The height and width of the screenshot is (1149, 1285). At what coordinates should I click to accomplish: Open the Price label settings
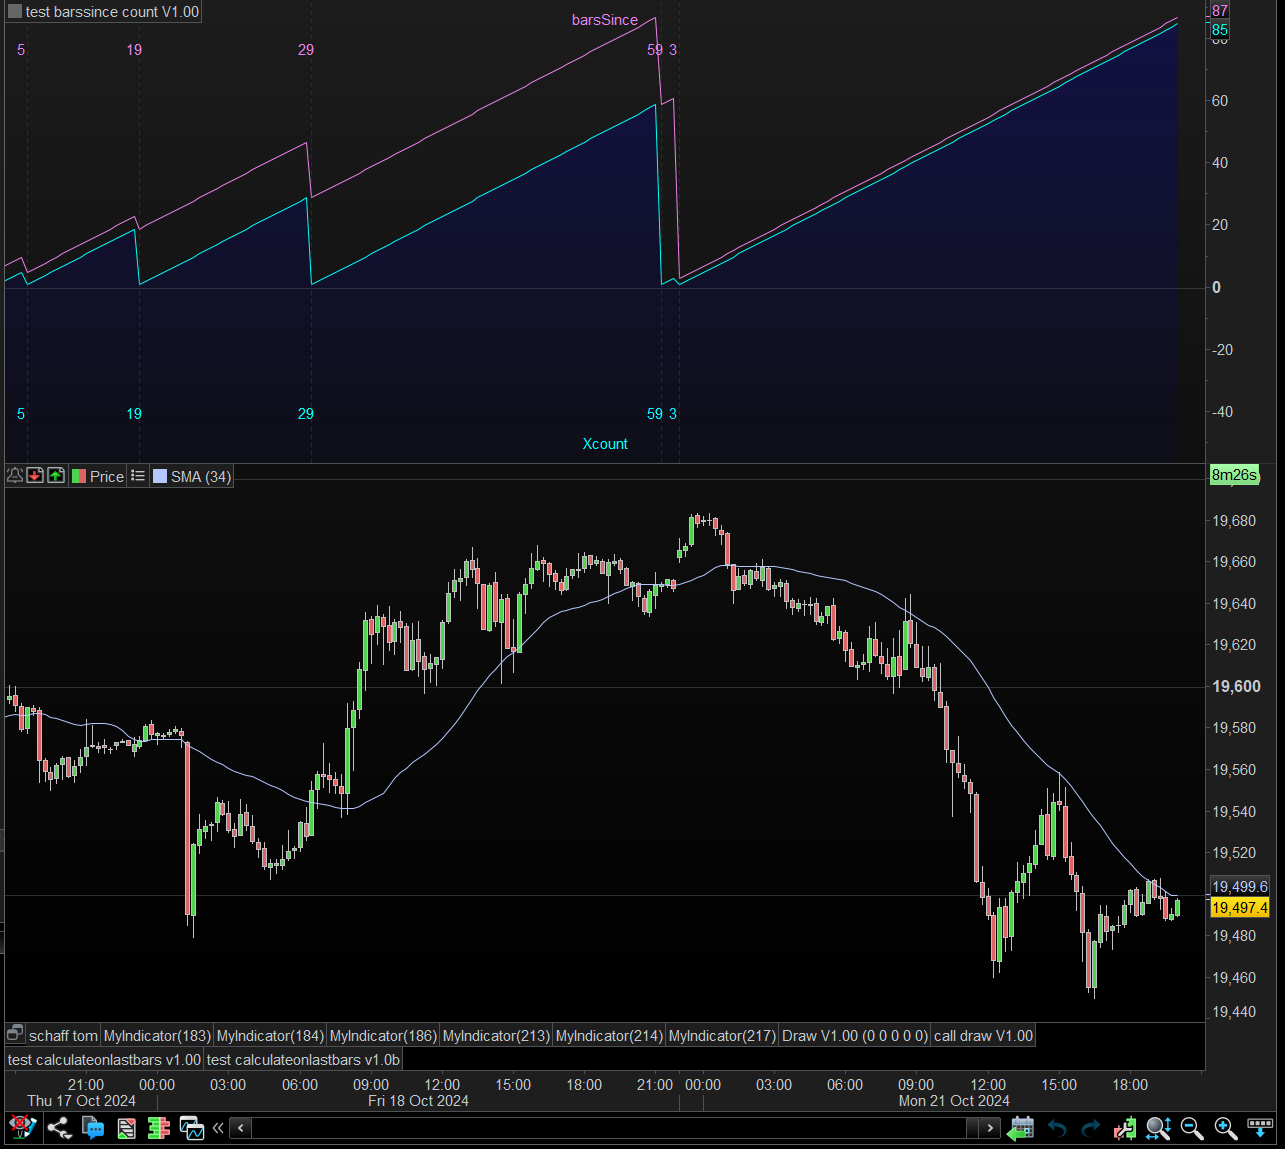[x=107, y=477]
